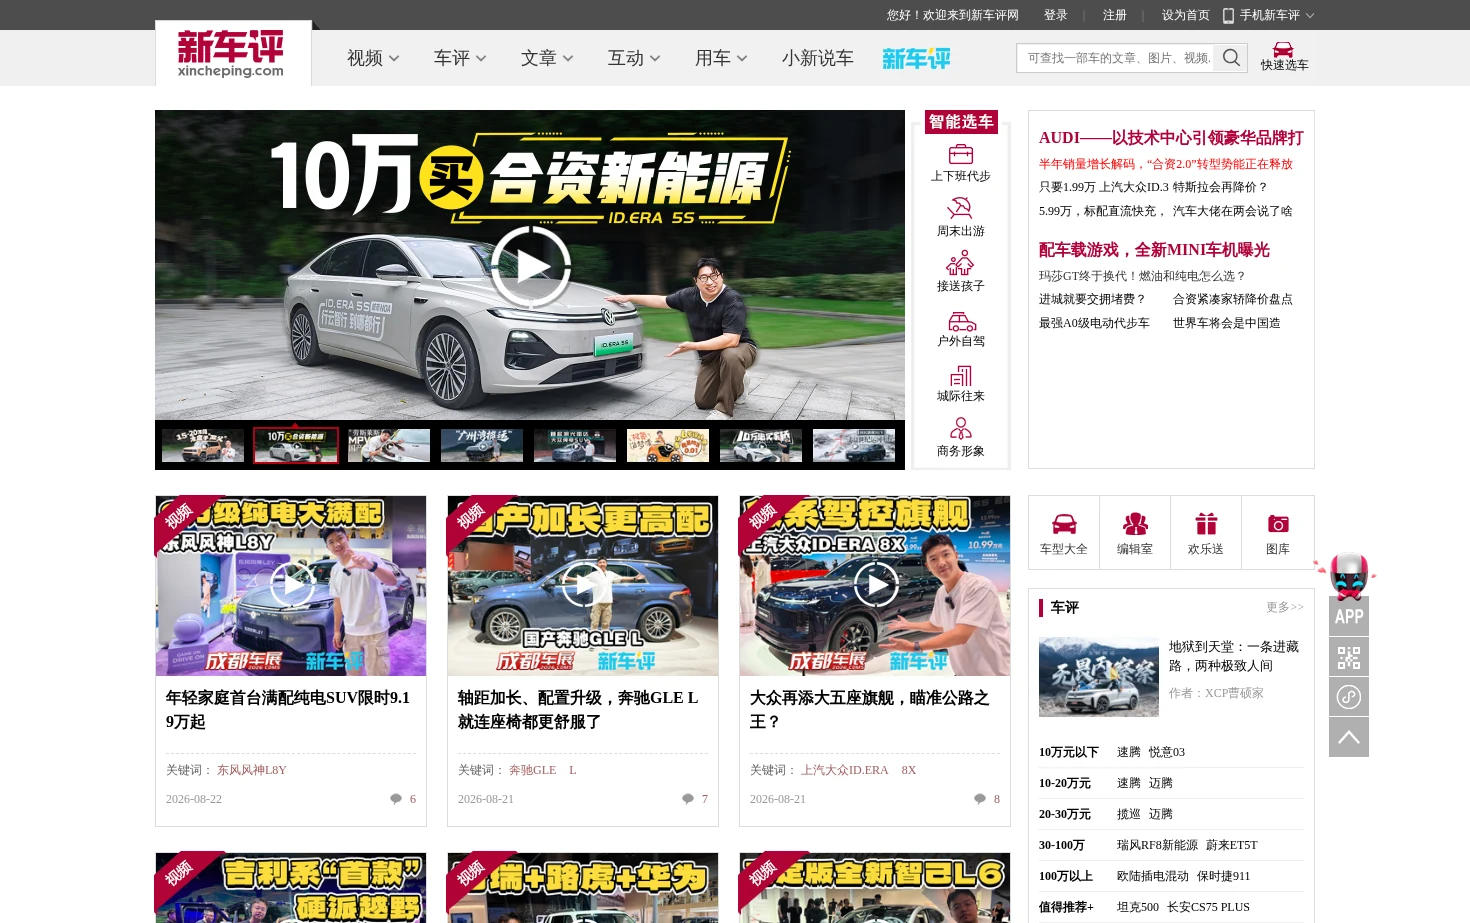Select the 广州湾镇 carousel thumbnail

(x=482, y=445)
